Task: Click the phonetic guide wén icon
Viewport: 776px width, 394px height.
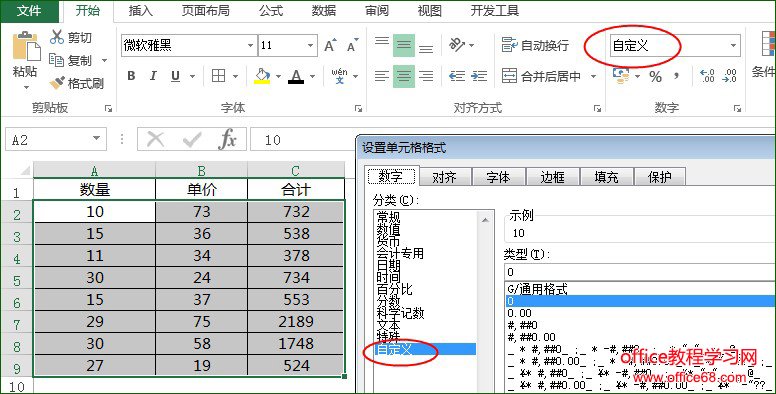Action: coord(340,76)
